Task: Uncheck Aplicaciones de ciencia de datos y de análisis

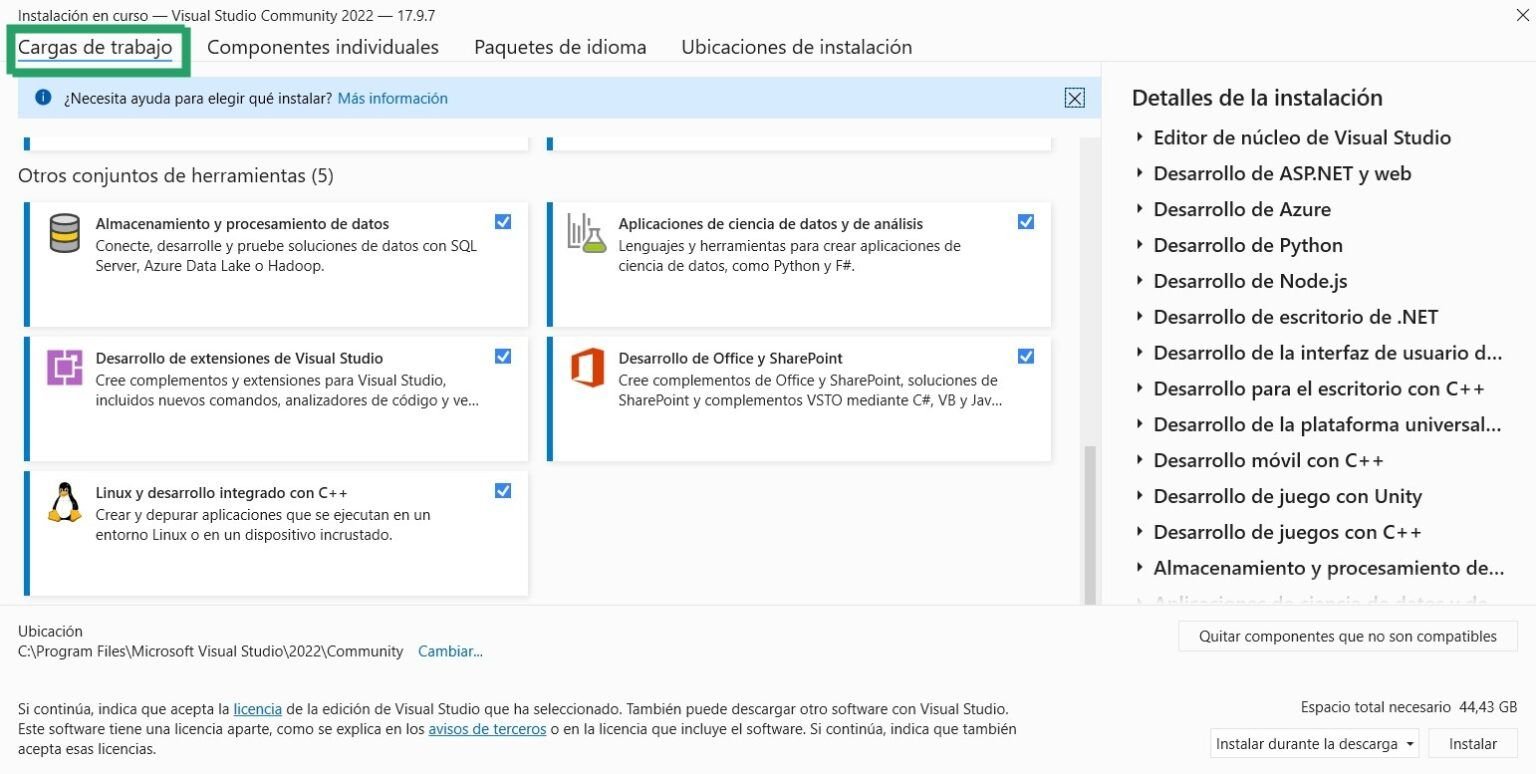Action: (x=1025, y=221)
